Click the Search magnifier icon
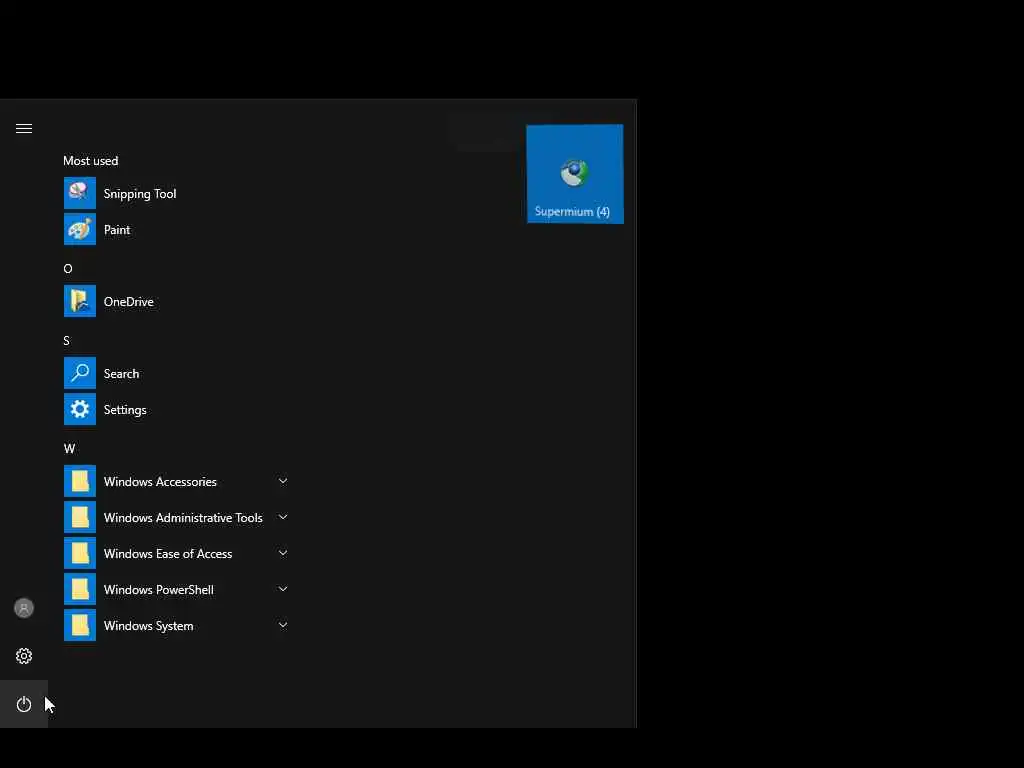This screenshot has height=768, width=1024. pos(80,373)
